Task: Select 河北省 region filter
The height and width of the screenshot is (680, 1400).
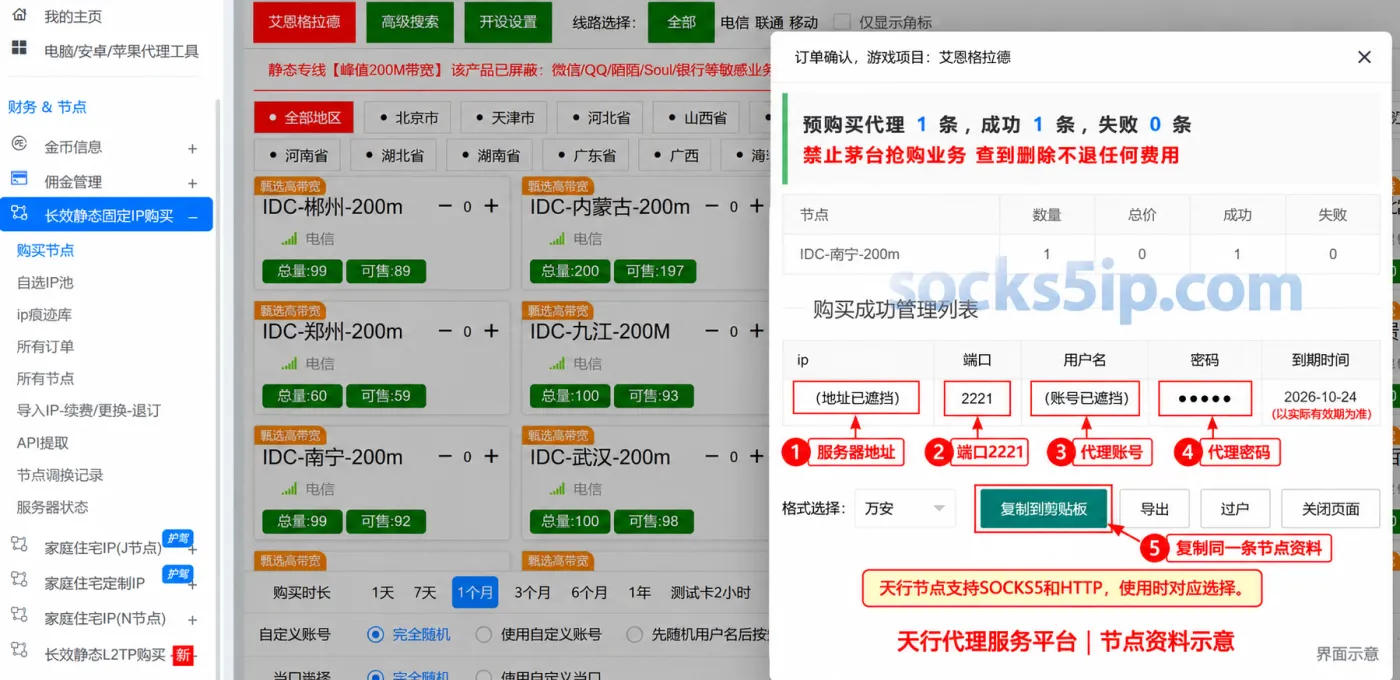Action: [600, 117]
